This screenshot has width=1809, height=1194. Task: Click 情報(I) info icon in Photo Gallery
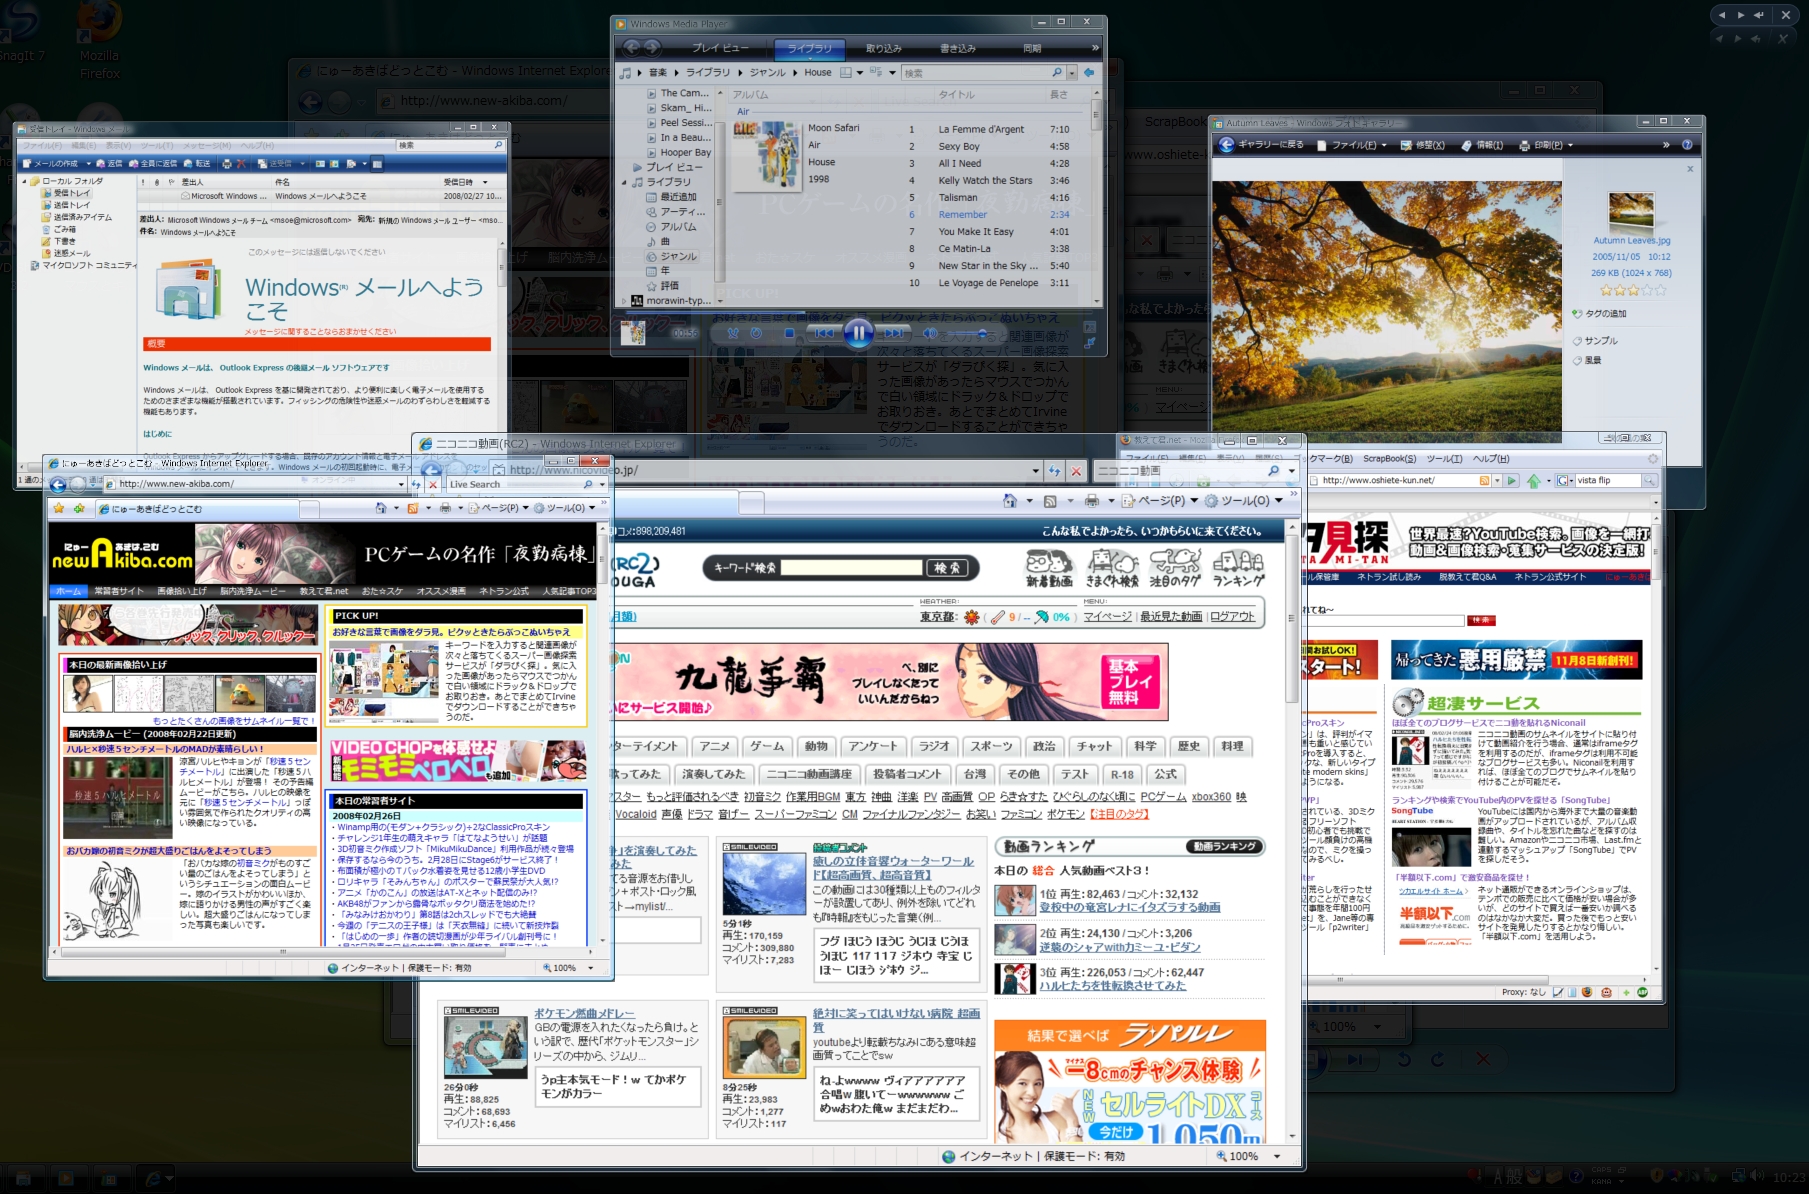point(1482,145)
